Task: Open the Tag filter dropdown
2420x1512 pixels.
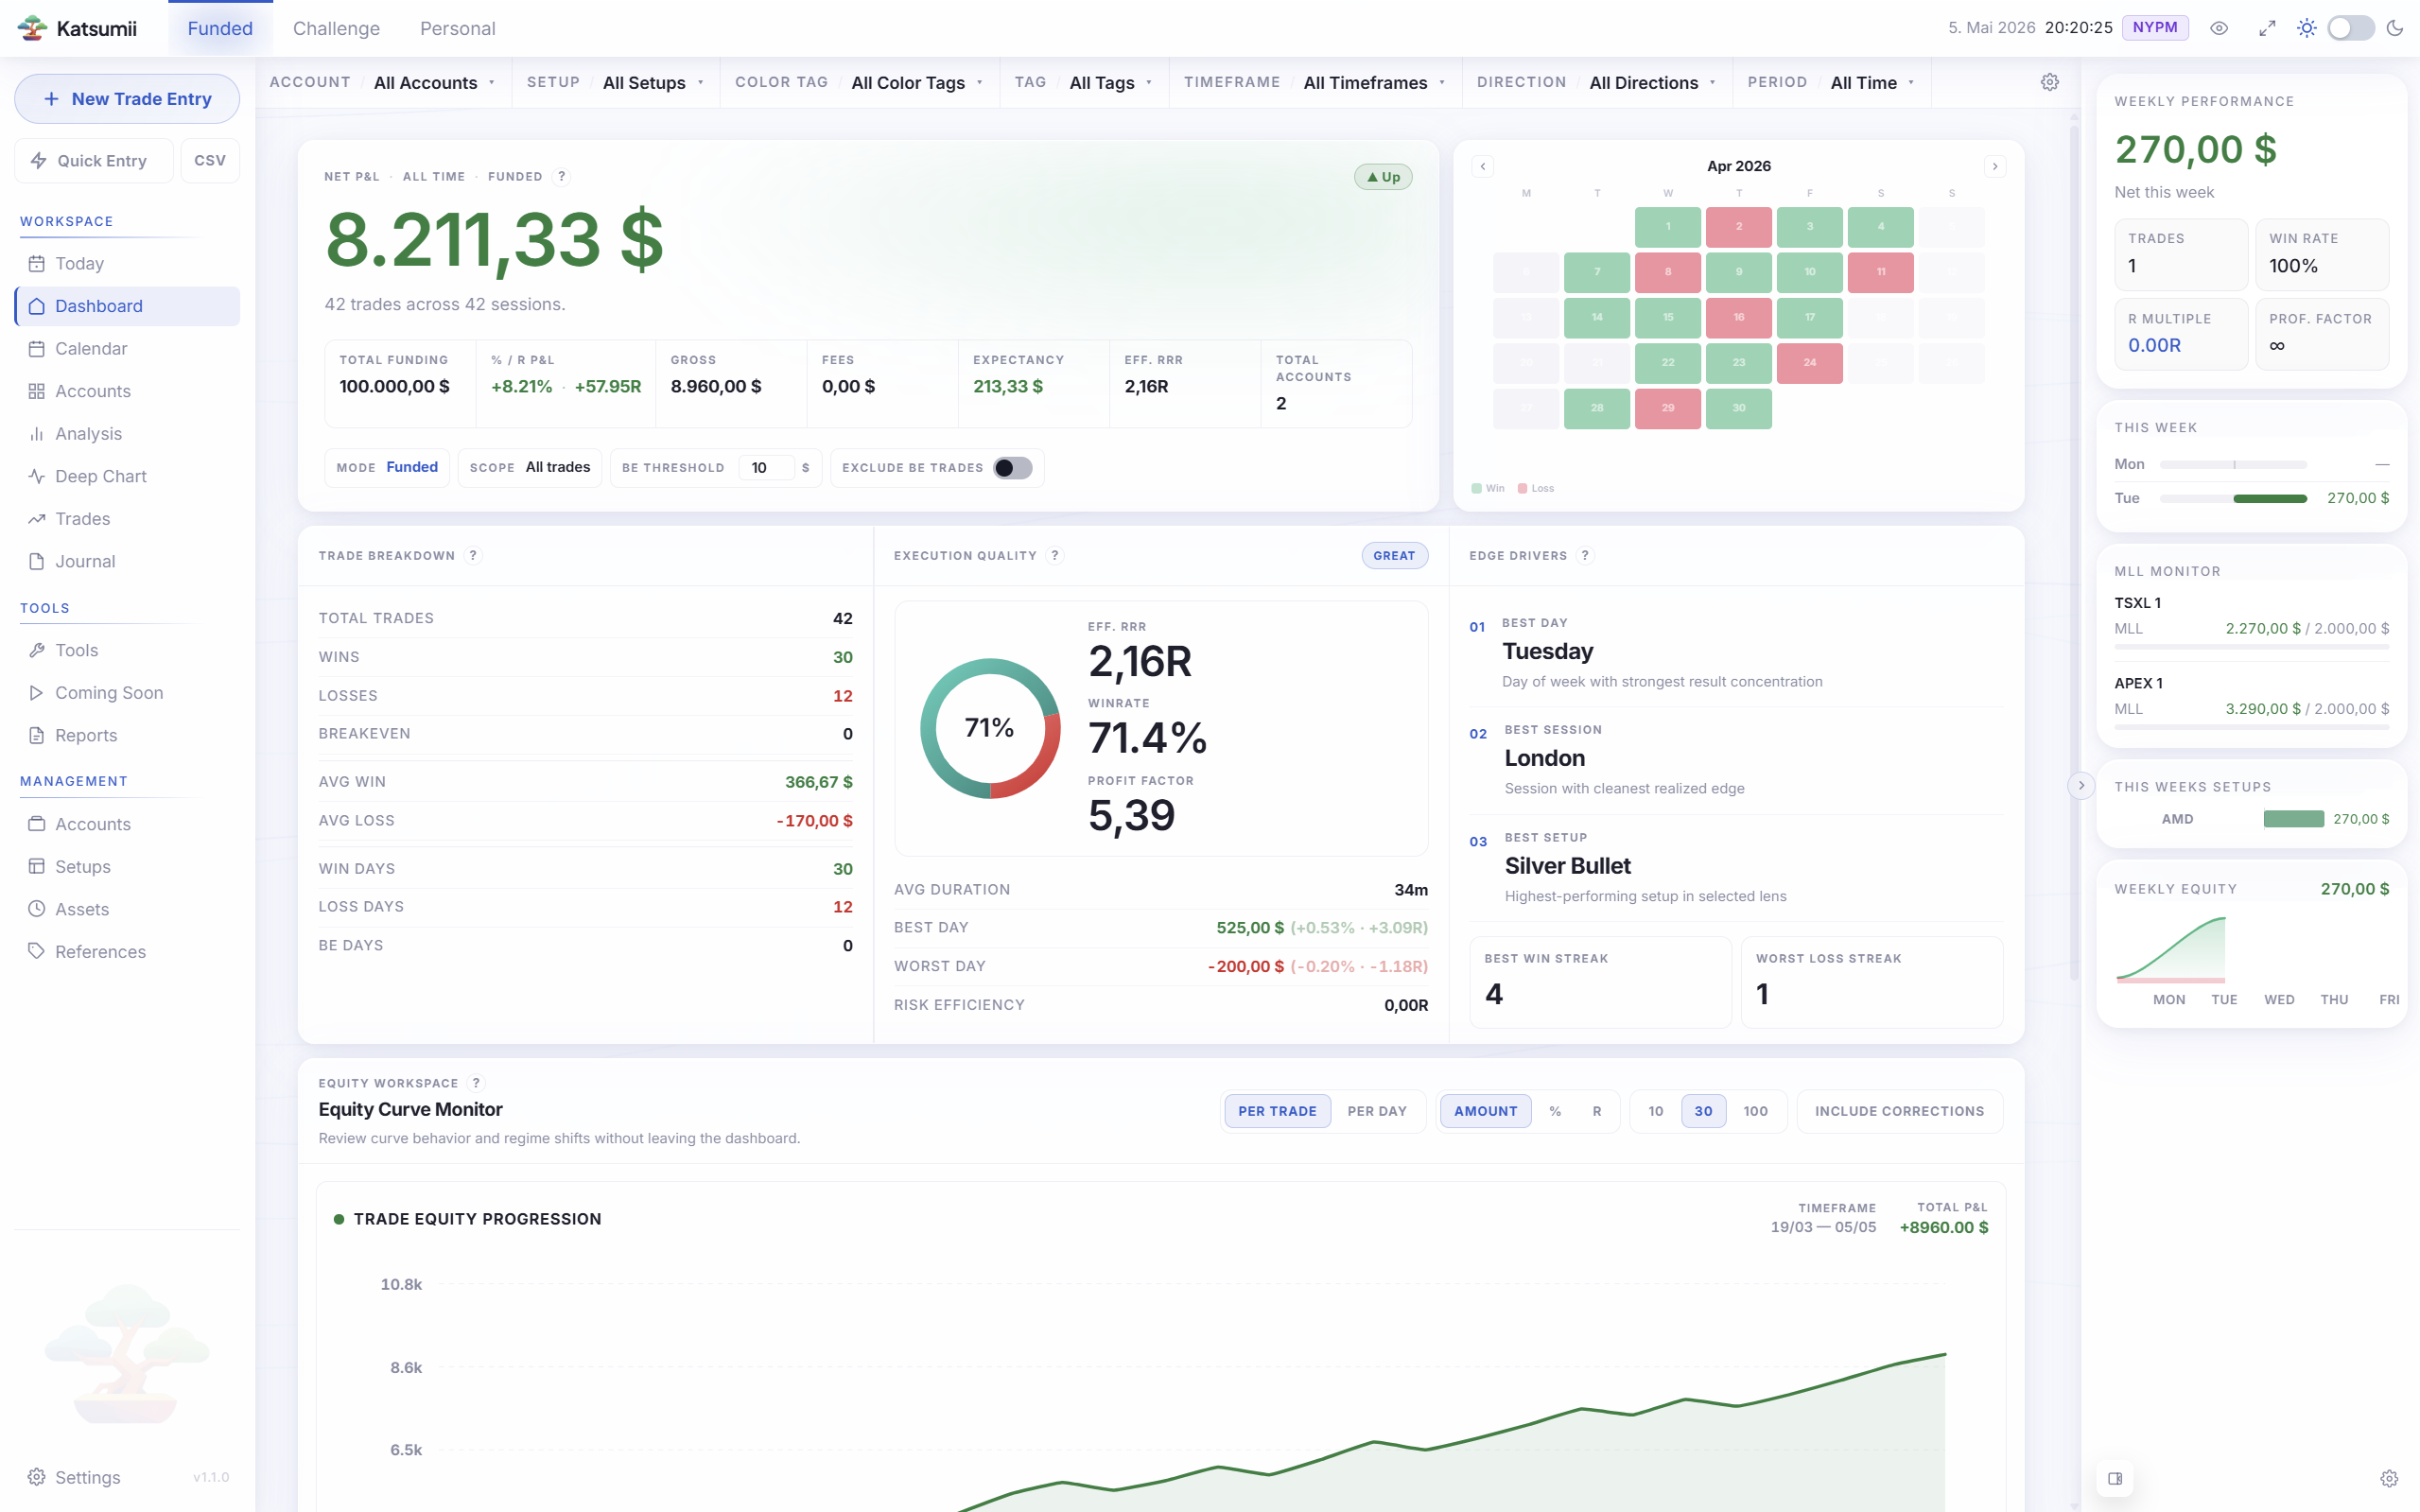Action: [x=1084, y=82]
